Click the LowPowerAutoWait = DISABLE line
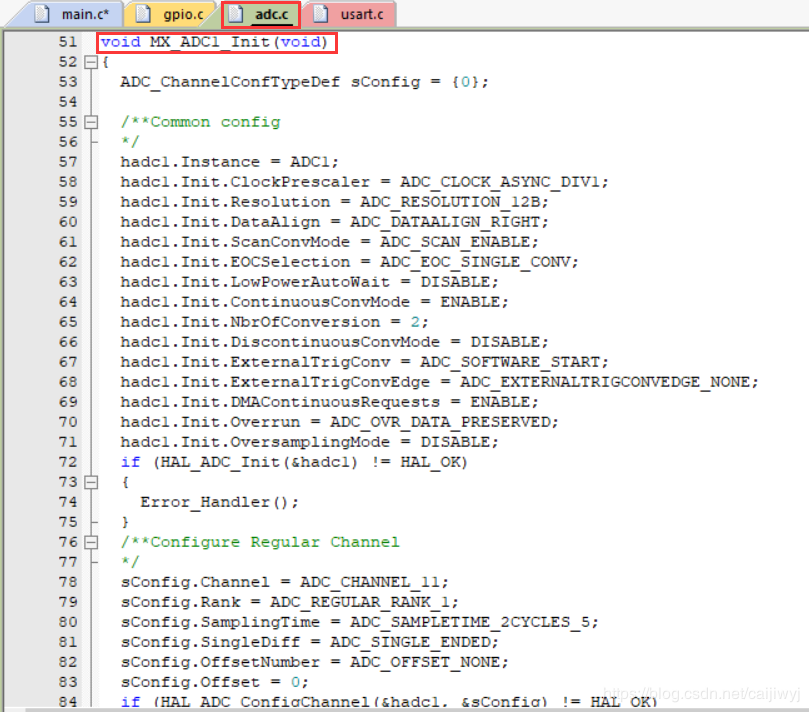The width and height of the screenshot is (809, 712). pos(310,282)
